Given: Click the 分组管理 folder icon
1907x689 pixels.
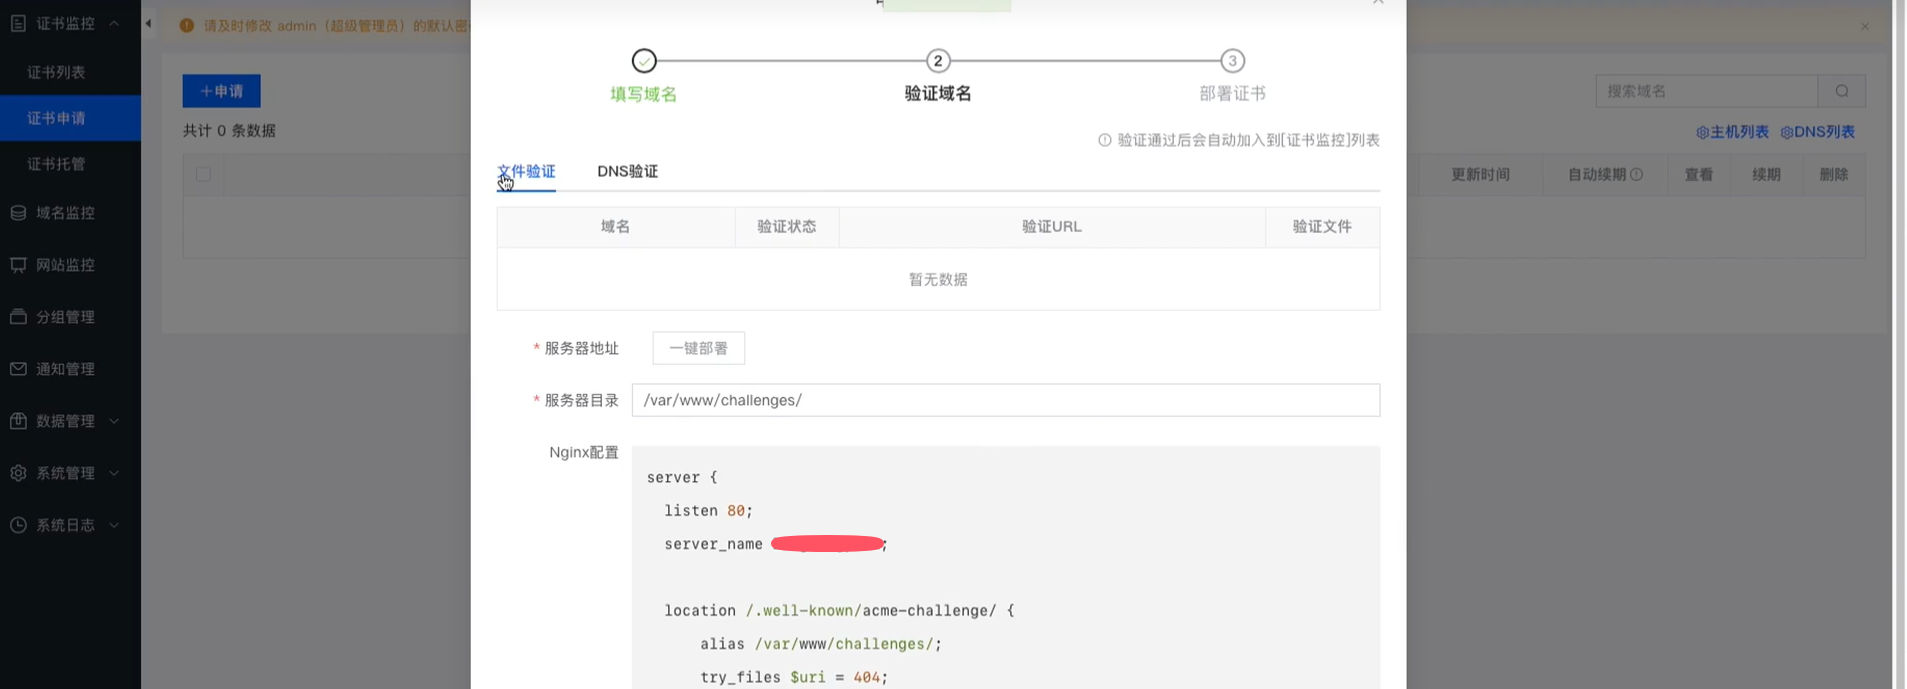Looking at the screenshot, I should coord(18,317).
